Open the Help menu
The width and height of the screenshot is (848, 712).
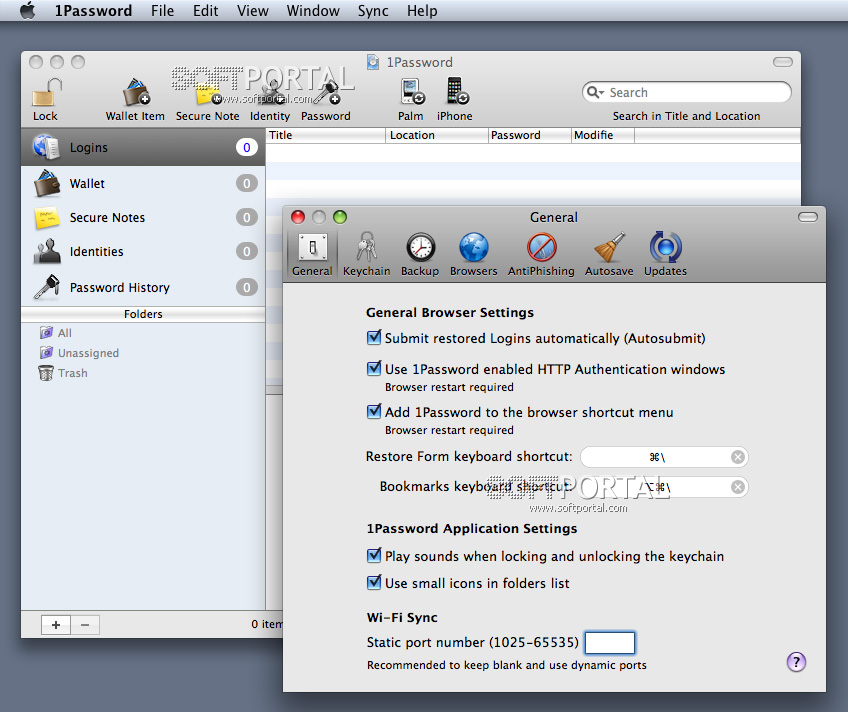pyautogui.click(x=422, y=11)
